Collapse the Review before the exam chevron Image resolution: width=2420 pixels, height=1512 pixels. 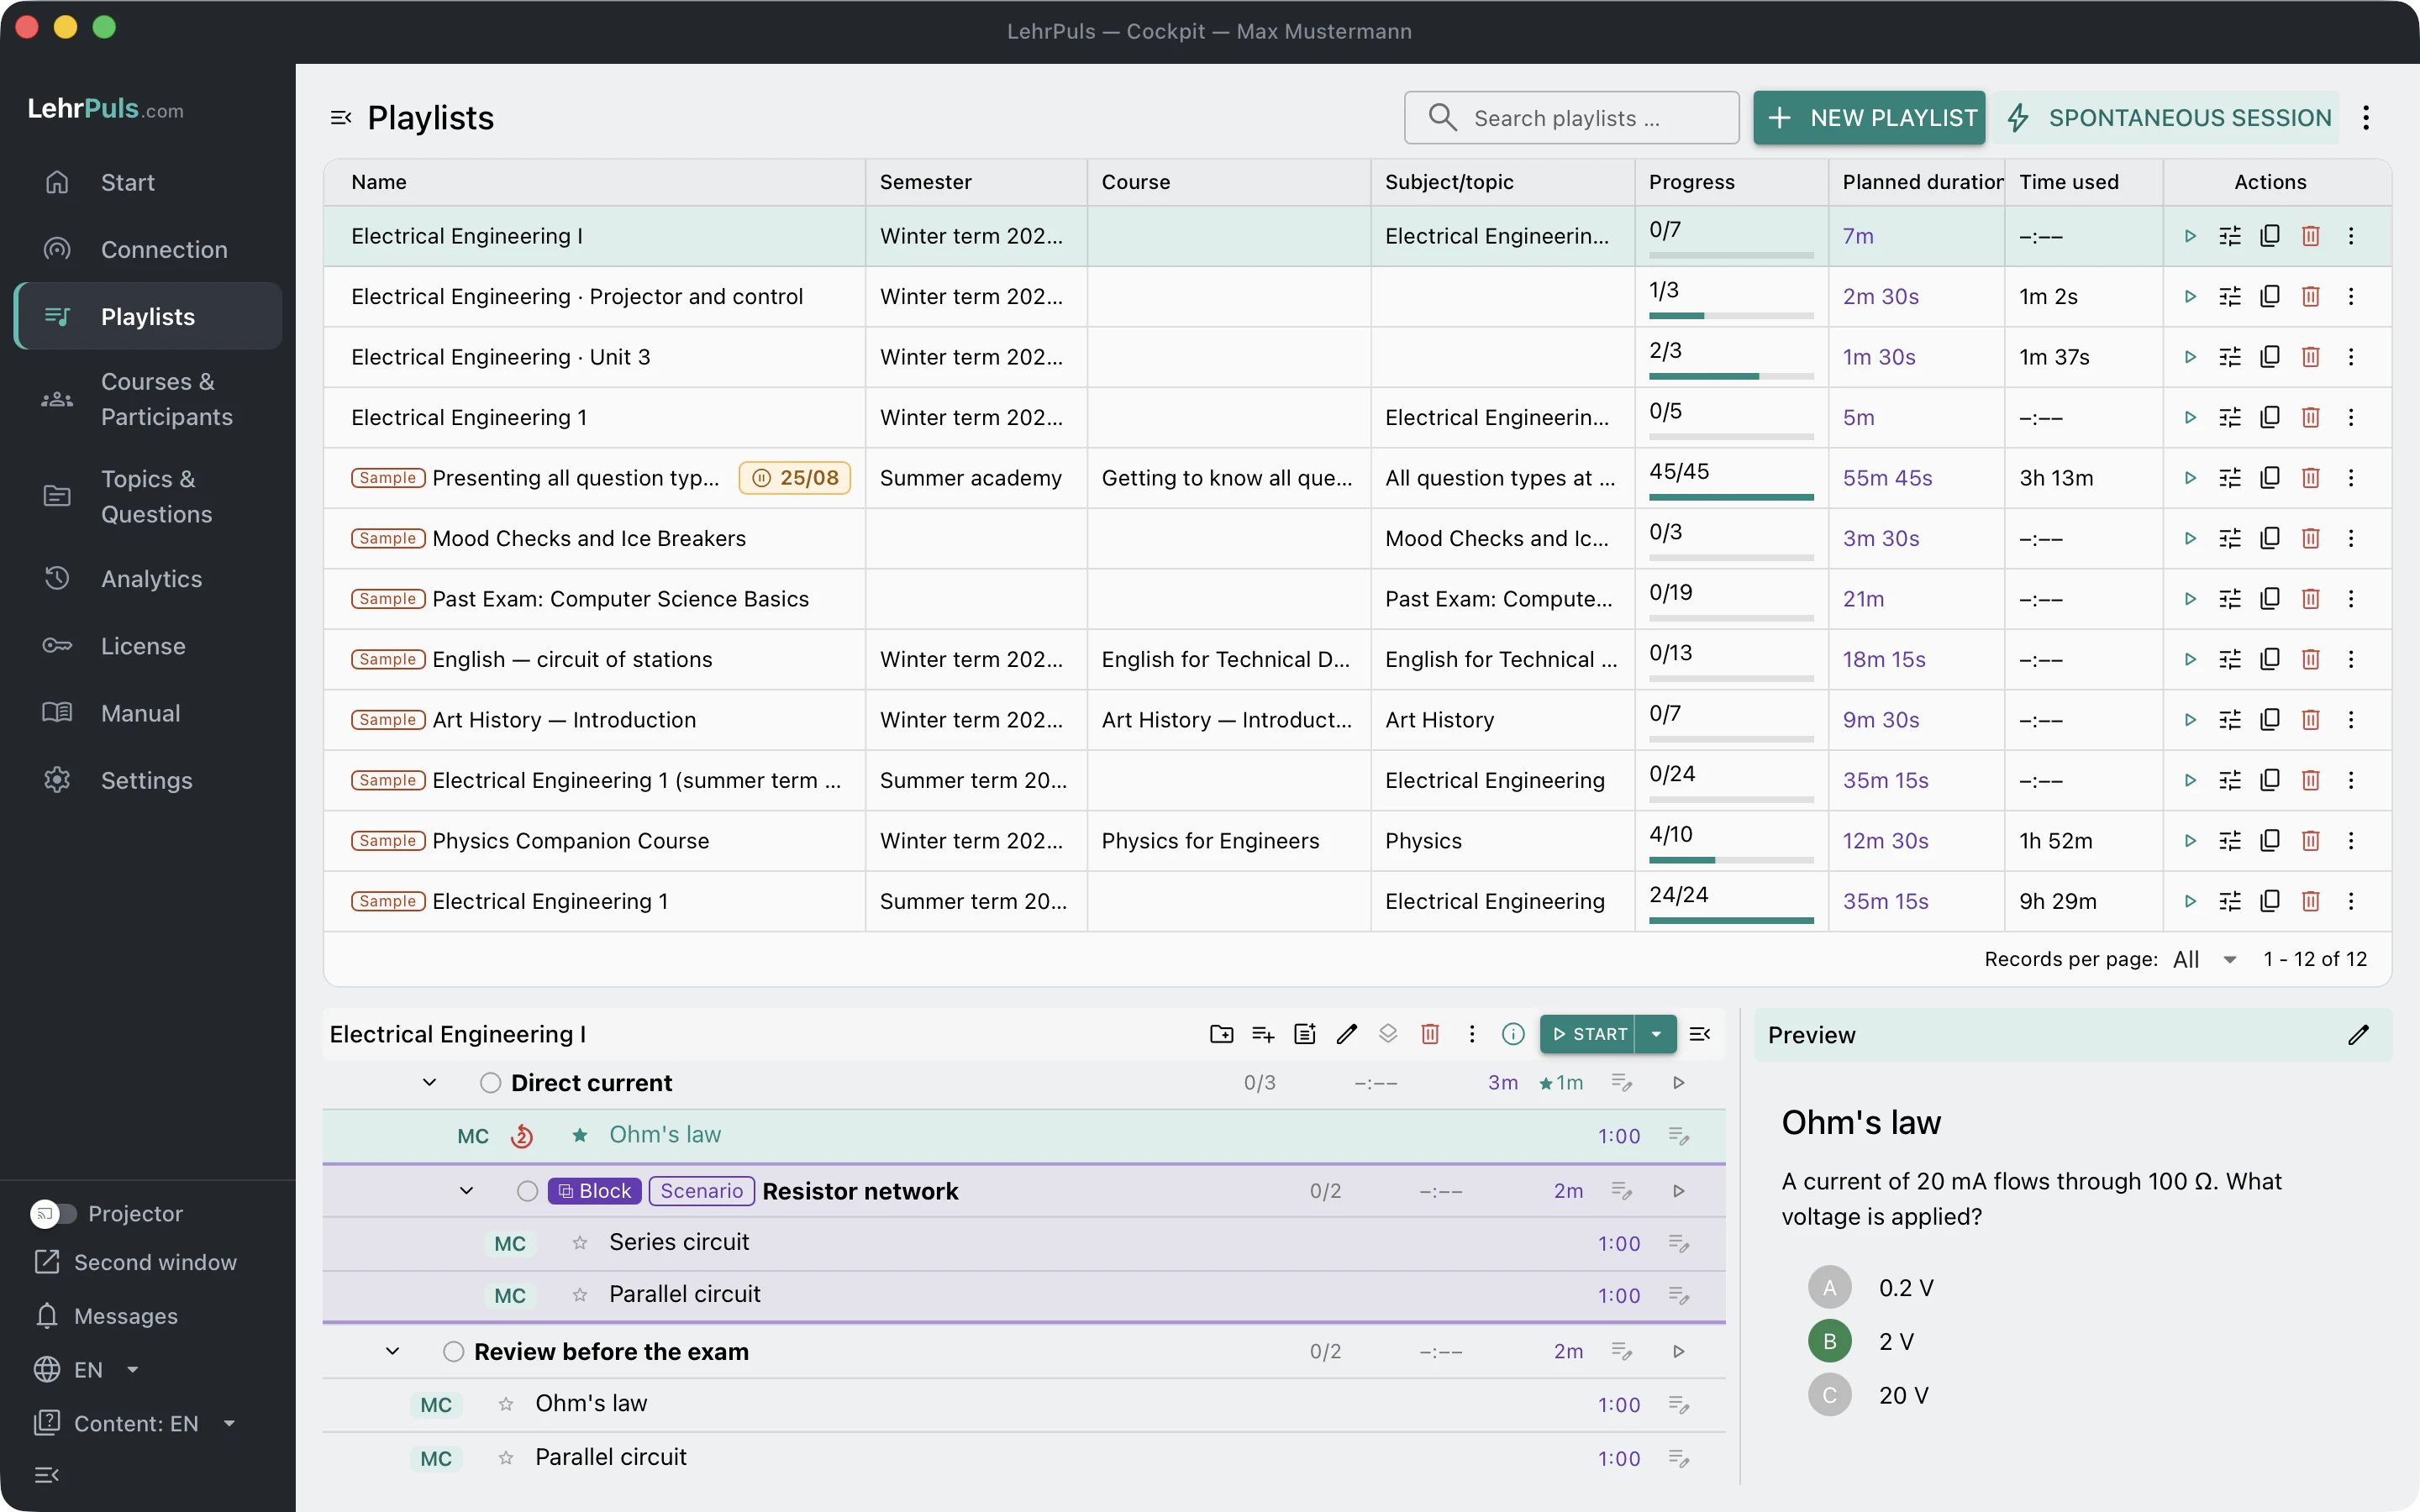point(392,1352)
